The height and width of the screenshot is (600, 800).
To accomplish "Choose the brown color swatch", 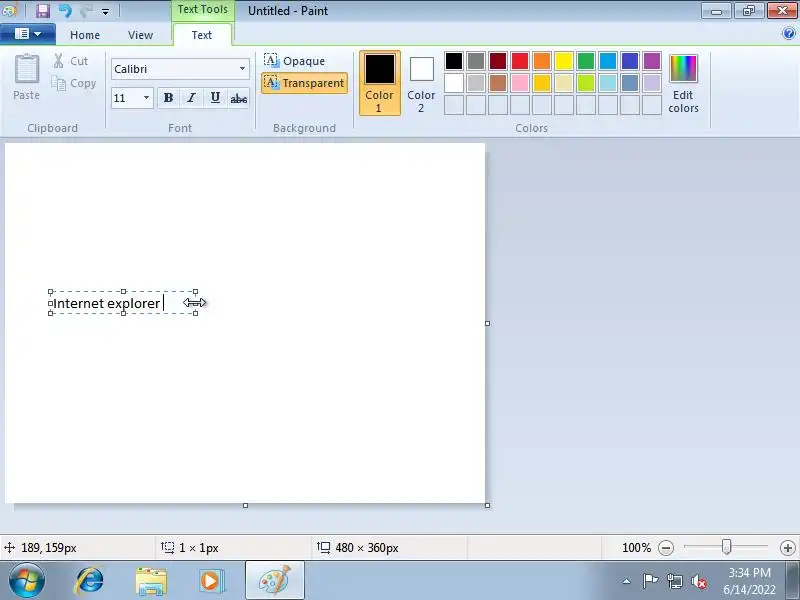I will click(x=497, y=83).
